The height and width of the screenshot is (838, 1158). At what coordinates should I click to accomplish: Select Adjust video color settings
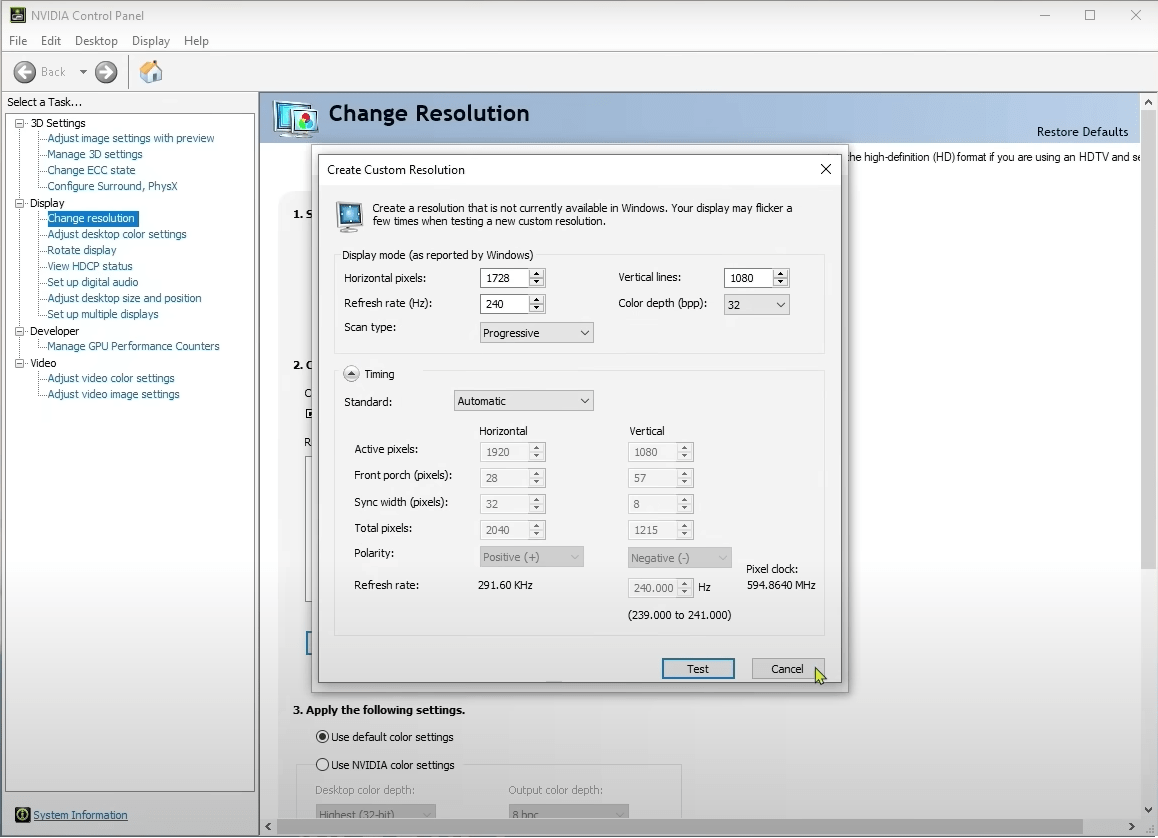point(111,378)
